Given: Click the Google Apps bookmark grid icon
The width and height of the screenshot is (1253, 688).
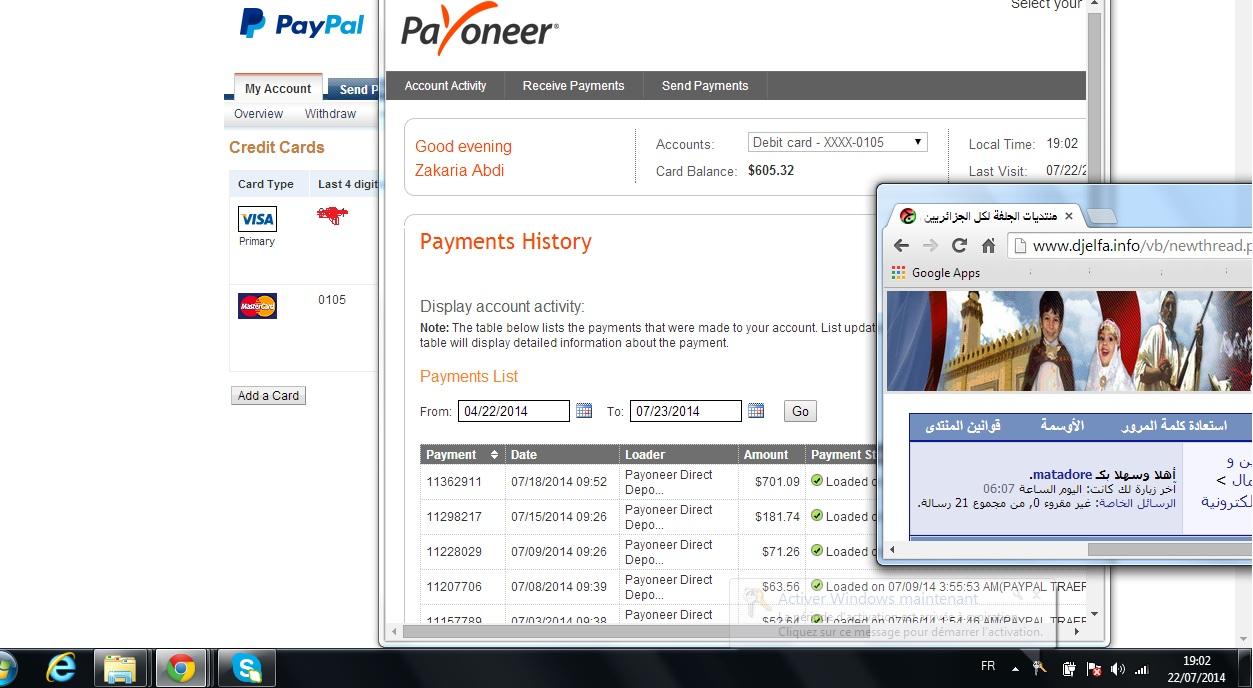Looking at the screenshot, I should 898,273.
